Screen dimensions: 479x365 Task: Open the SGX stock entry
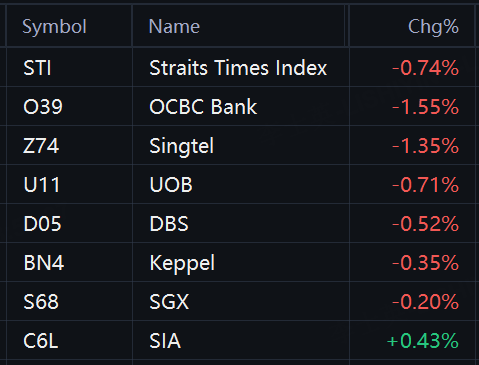coord(169,302)
